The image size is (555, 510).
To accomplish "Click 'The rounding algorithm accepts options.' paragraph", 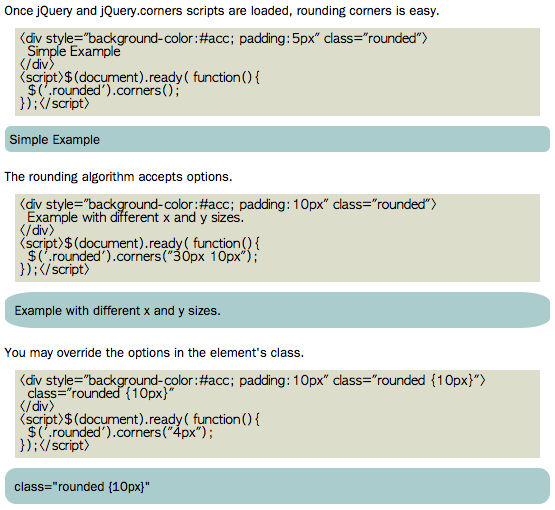I will pos(118,177).
